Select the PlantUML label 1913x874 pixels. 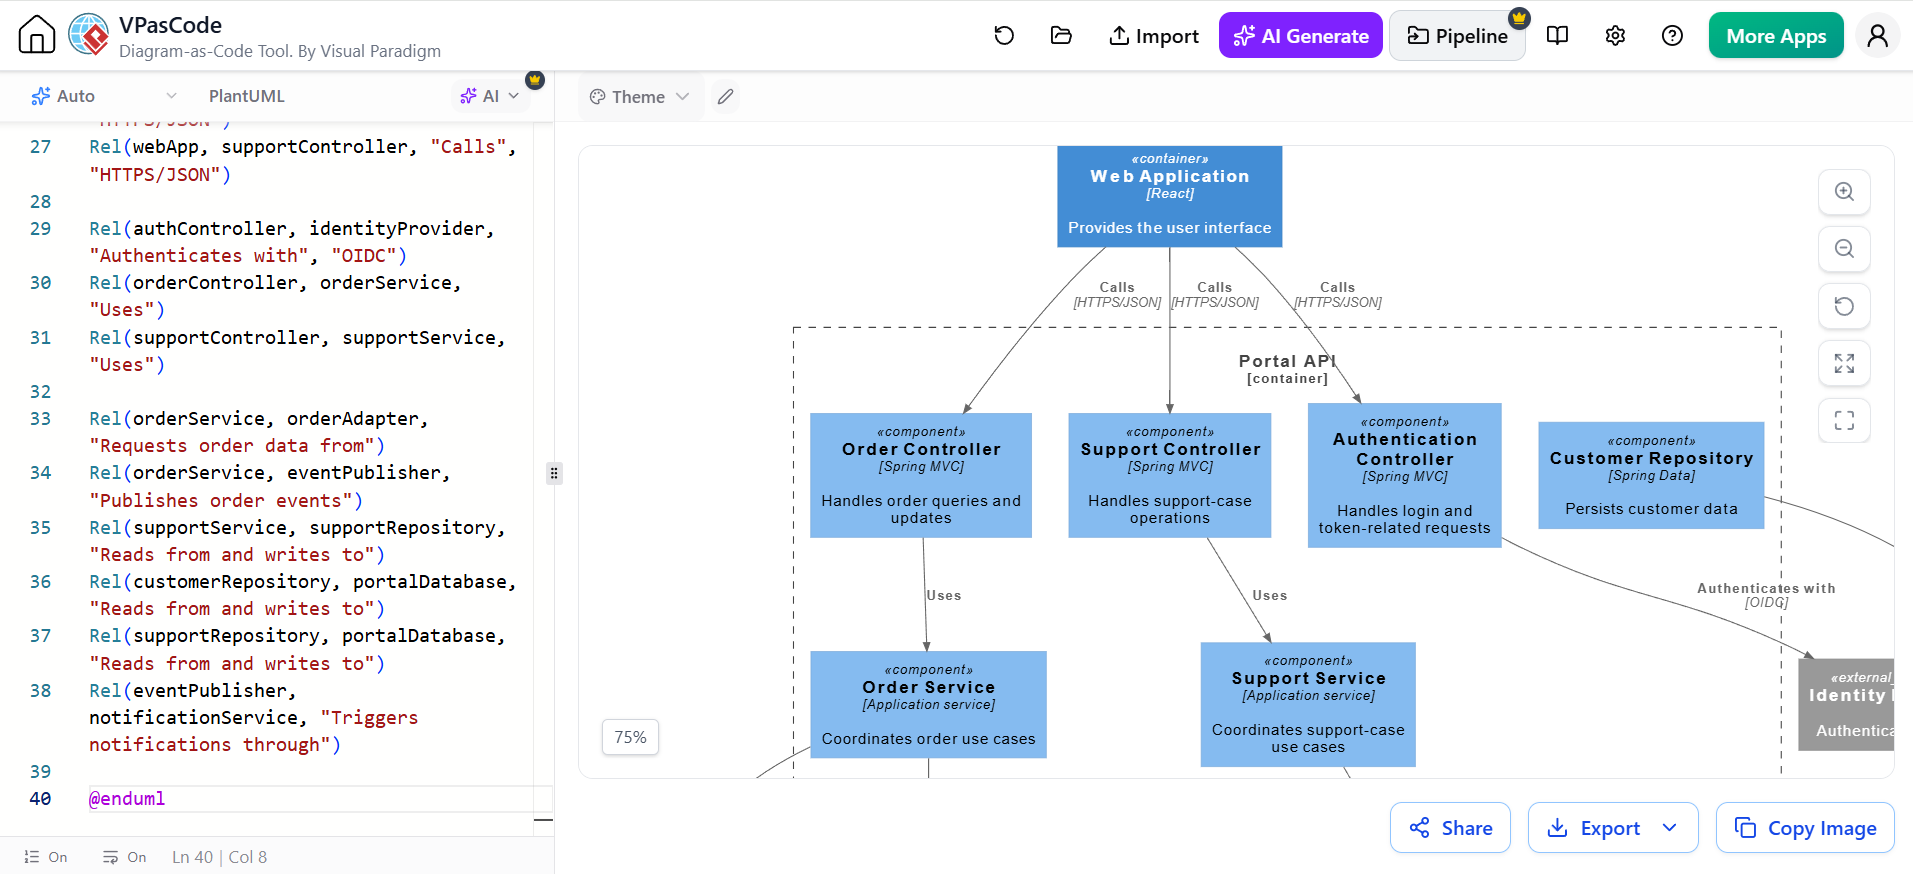247,96
